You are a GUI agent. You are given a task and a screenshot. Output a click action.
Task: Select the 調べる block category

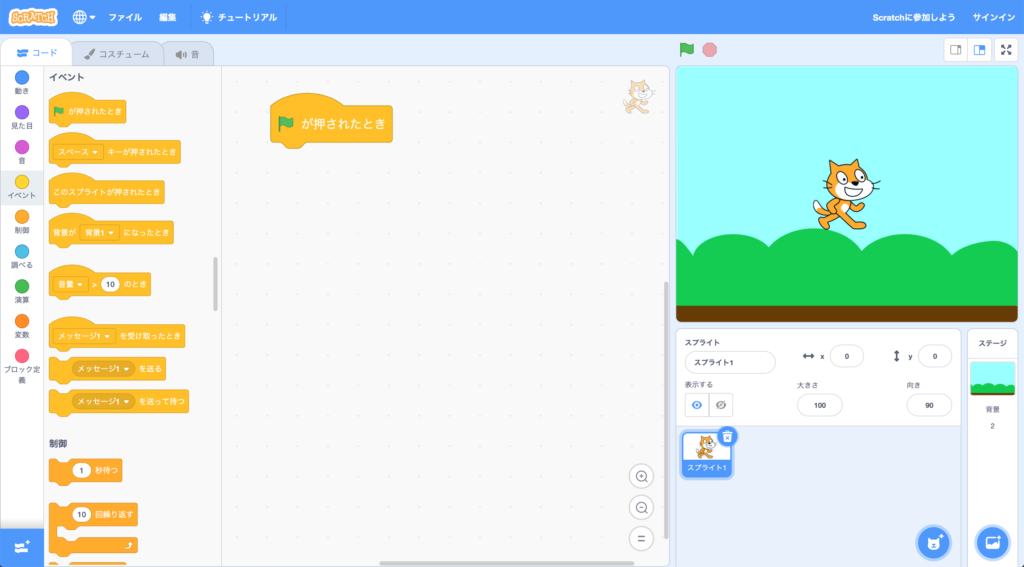[x=22, y=256]
